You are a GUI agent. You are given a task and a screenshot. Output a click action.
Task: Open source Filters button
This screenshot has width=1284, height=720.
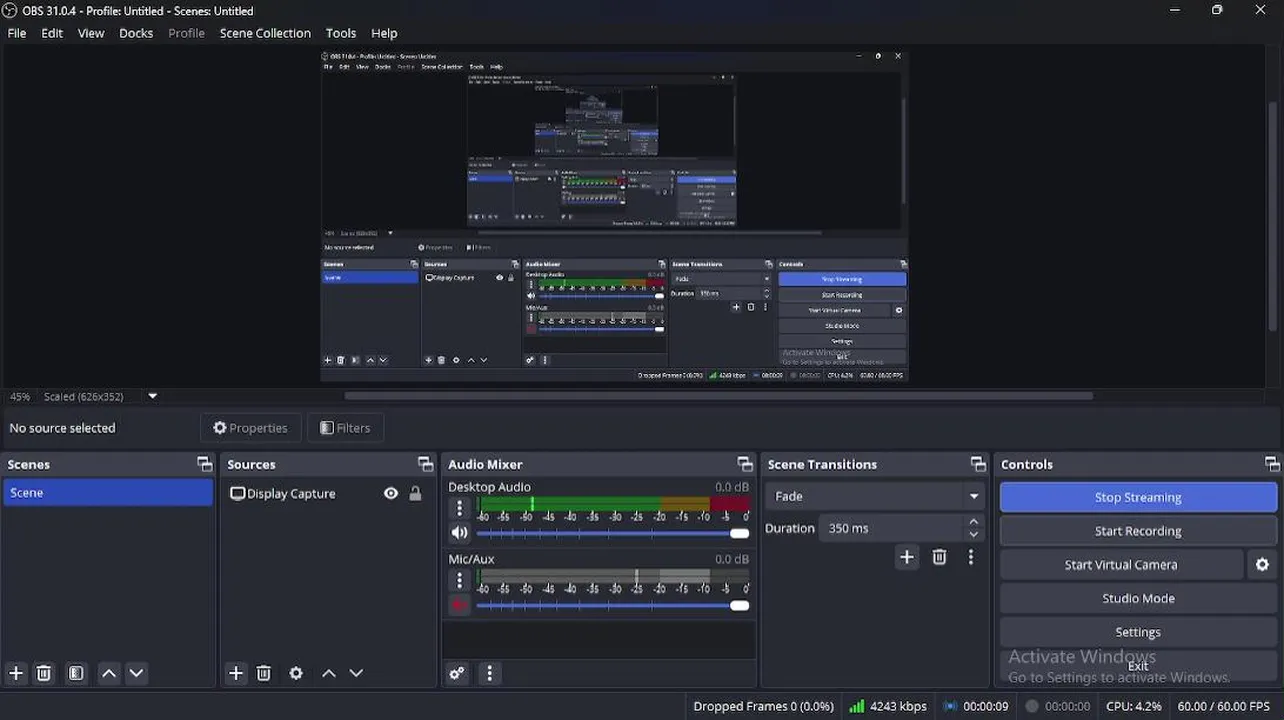click(x=345, y=428)
